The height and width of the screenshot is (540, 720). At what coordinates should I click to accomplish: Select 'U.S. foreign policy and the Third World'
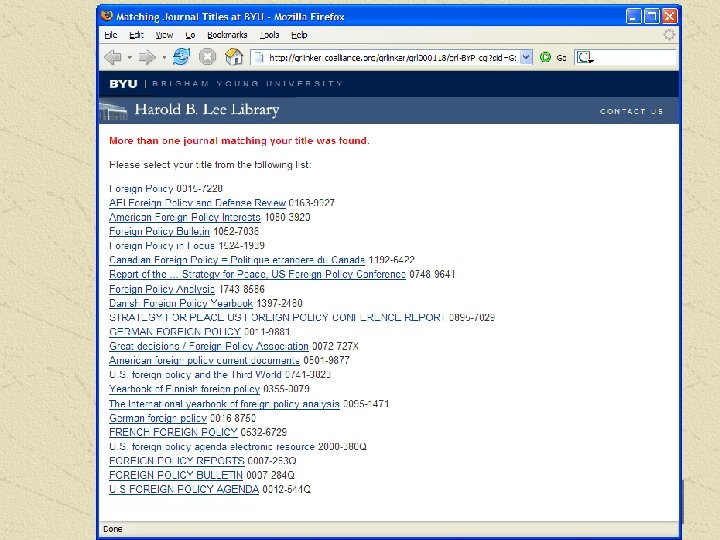pyautogui.click(x=195, y=375)
